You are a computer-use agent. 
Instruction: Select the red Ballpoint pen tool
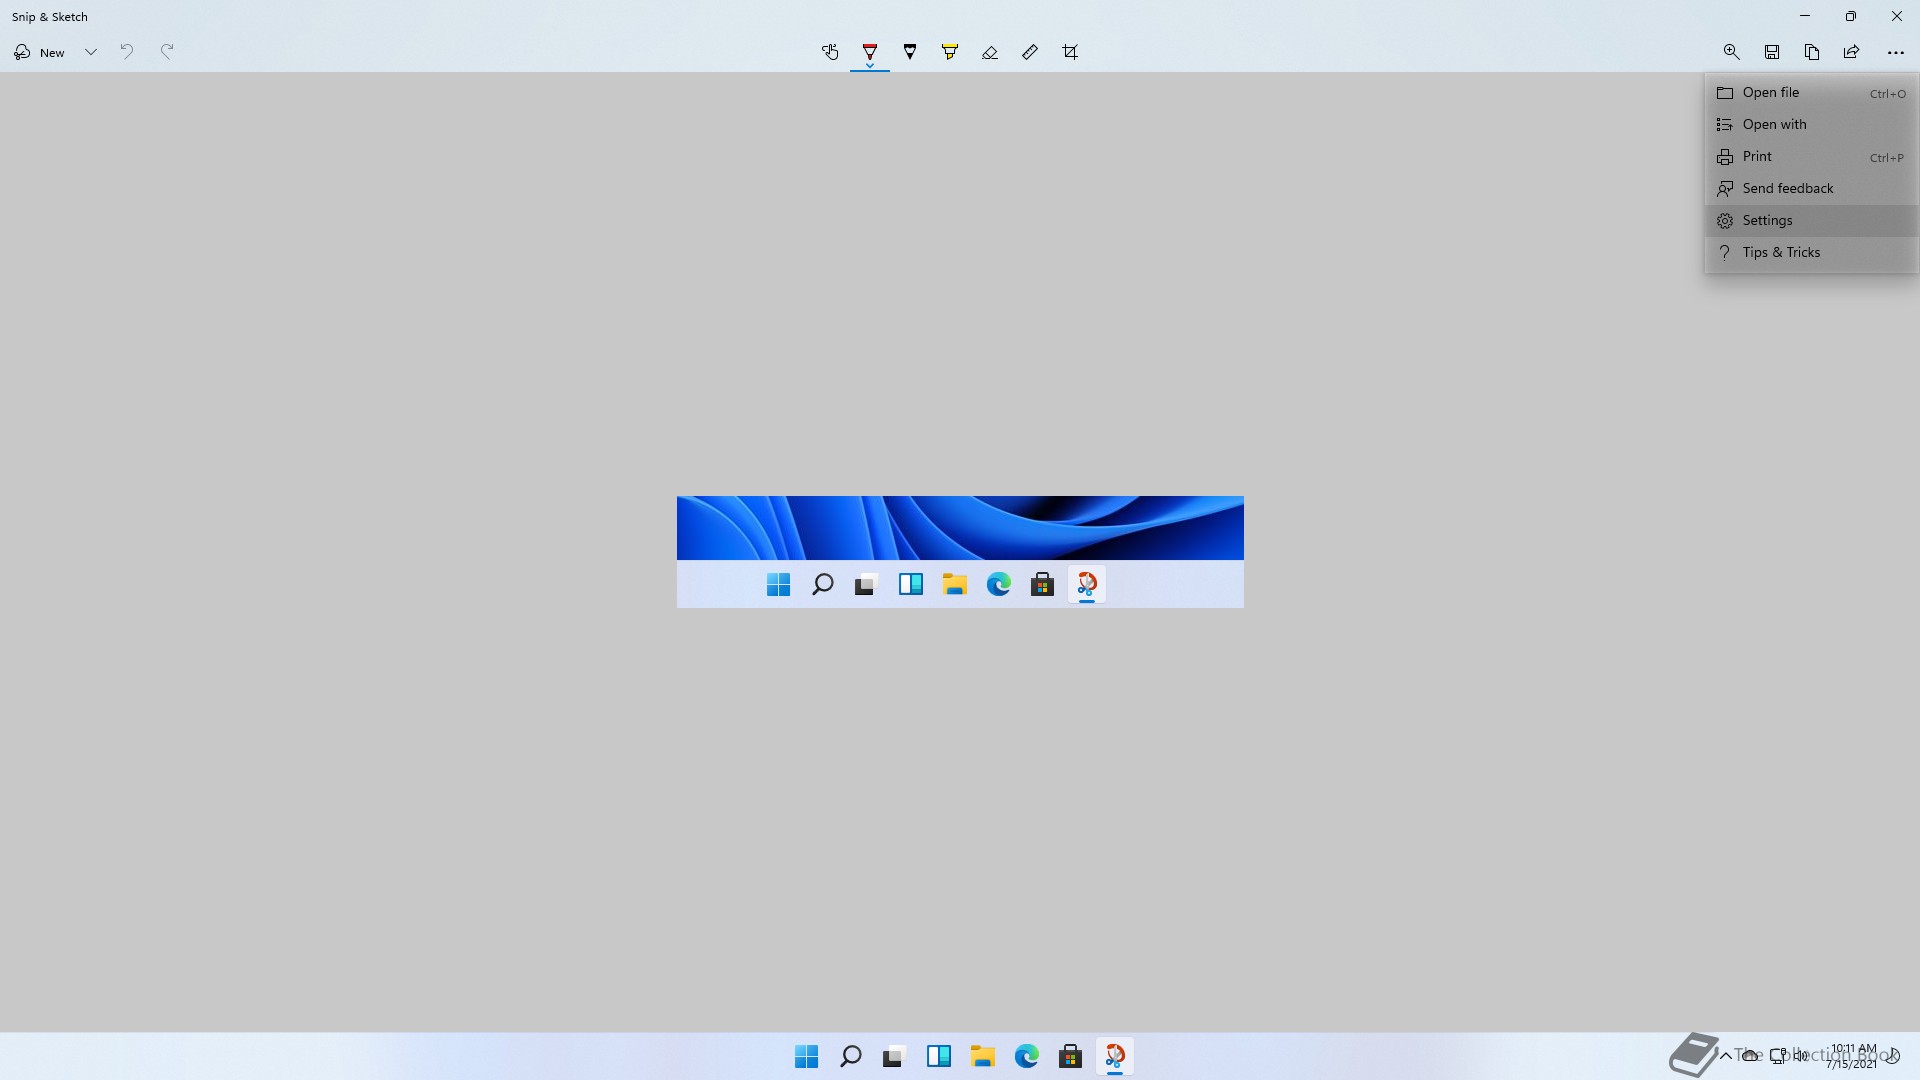[x=870, y=50]
